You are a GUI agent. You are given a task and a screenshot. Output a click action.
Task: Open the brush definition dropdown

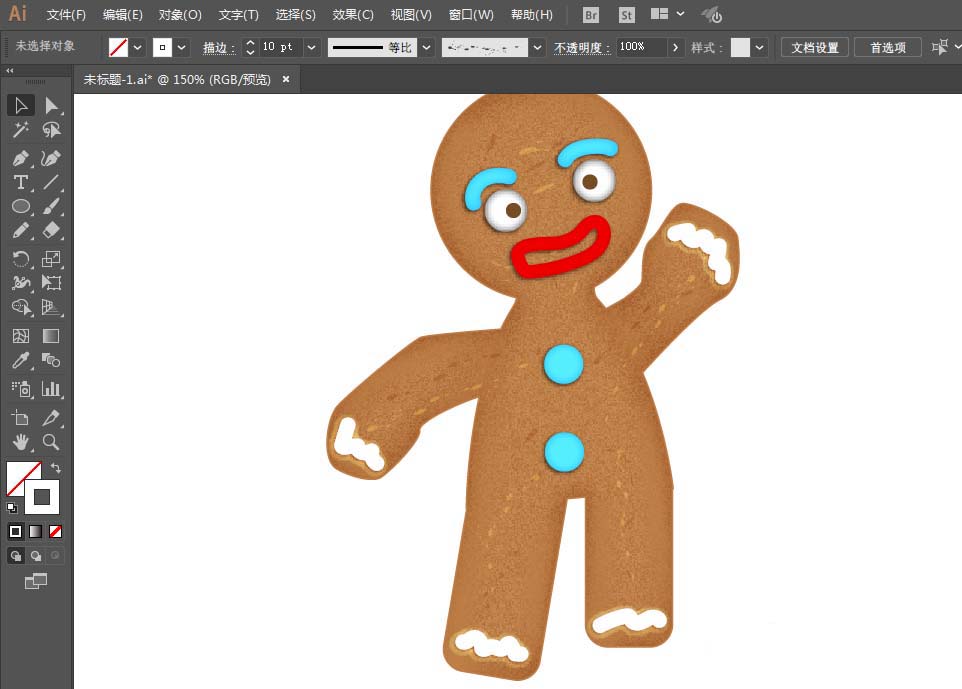[537, 47]
